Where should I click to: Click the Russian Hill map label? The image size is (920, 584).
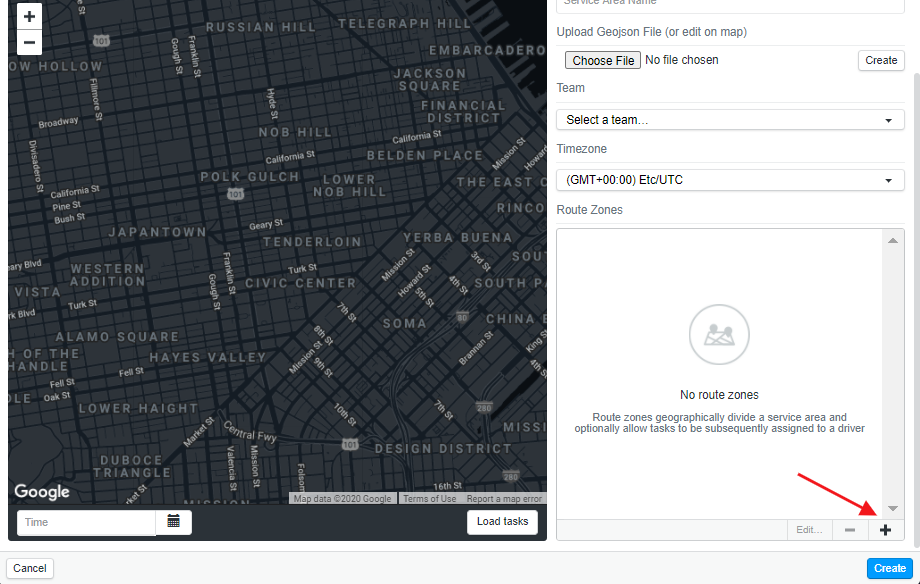[x=261, y=27]
